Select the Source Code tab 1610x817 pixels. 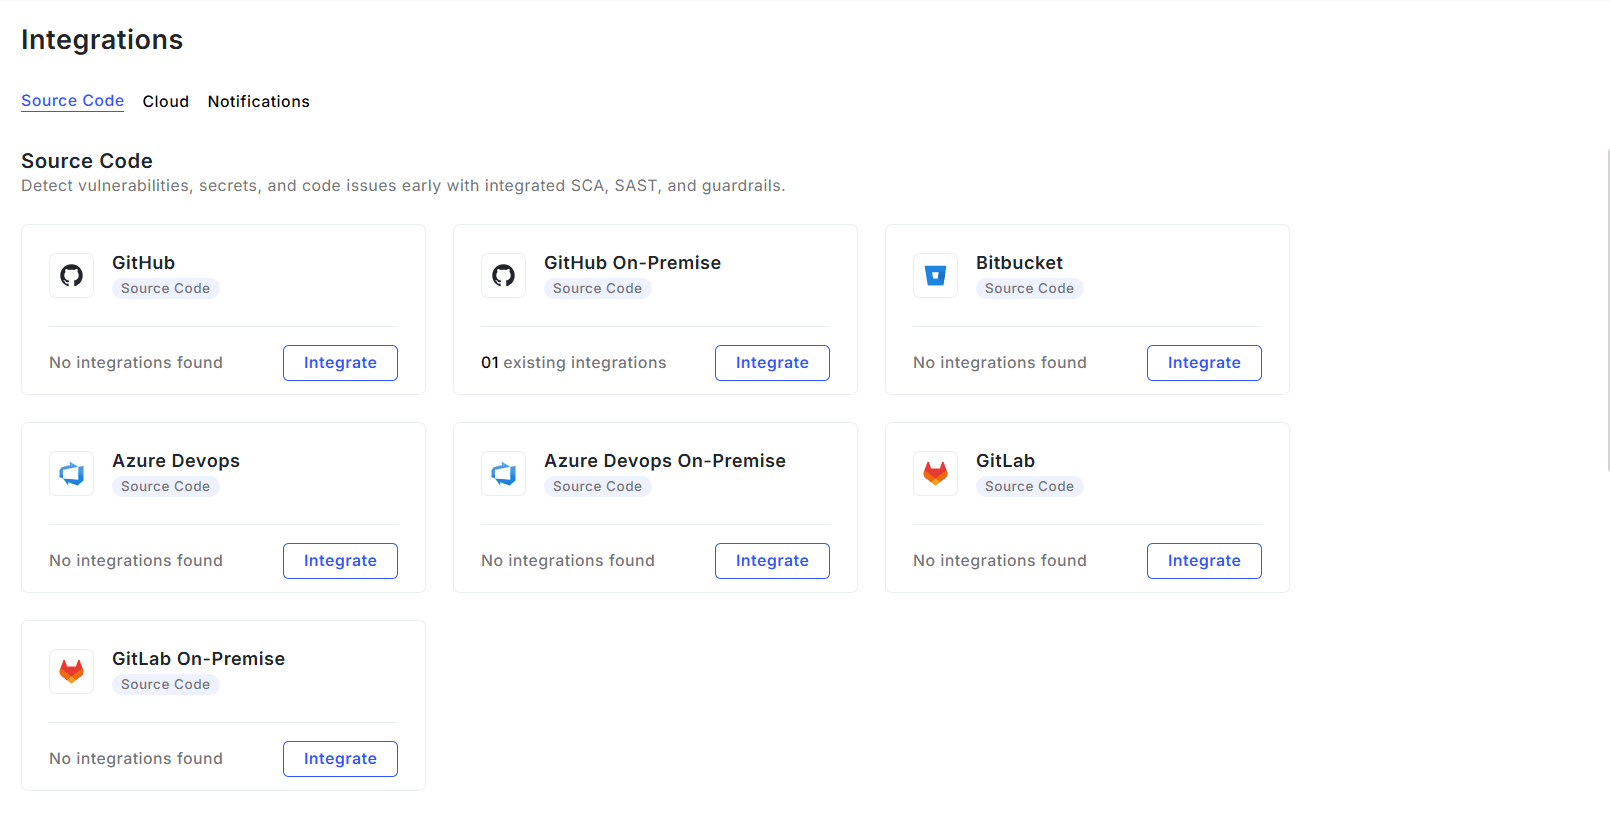(72, 100)
